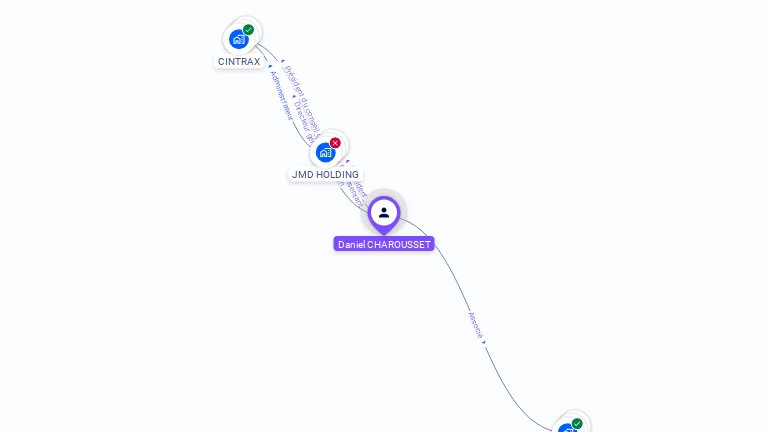
Task: Select the CINTRAX company node icon
Action: [x=239, y=39]
